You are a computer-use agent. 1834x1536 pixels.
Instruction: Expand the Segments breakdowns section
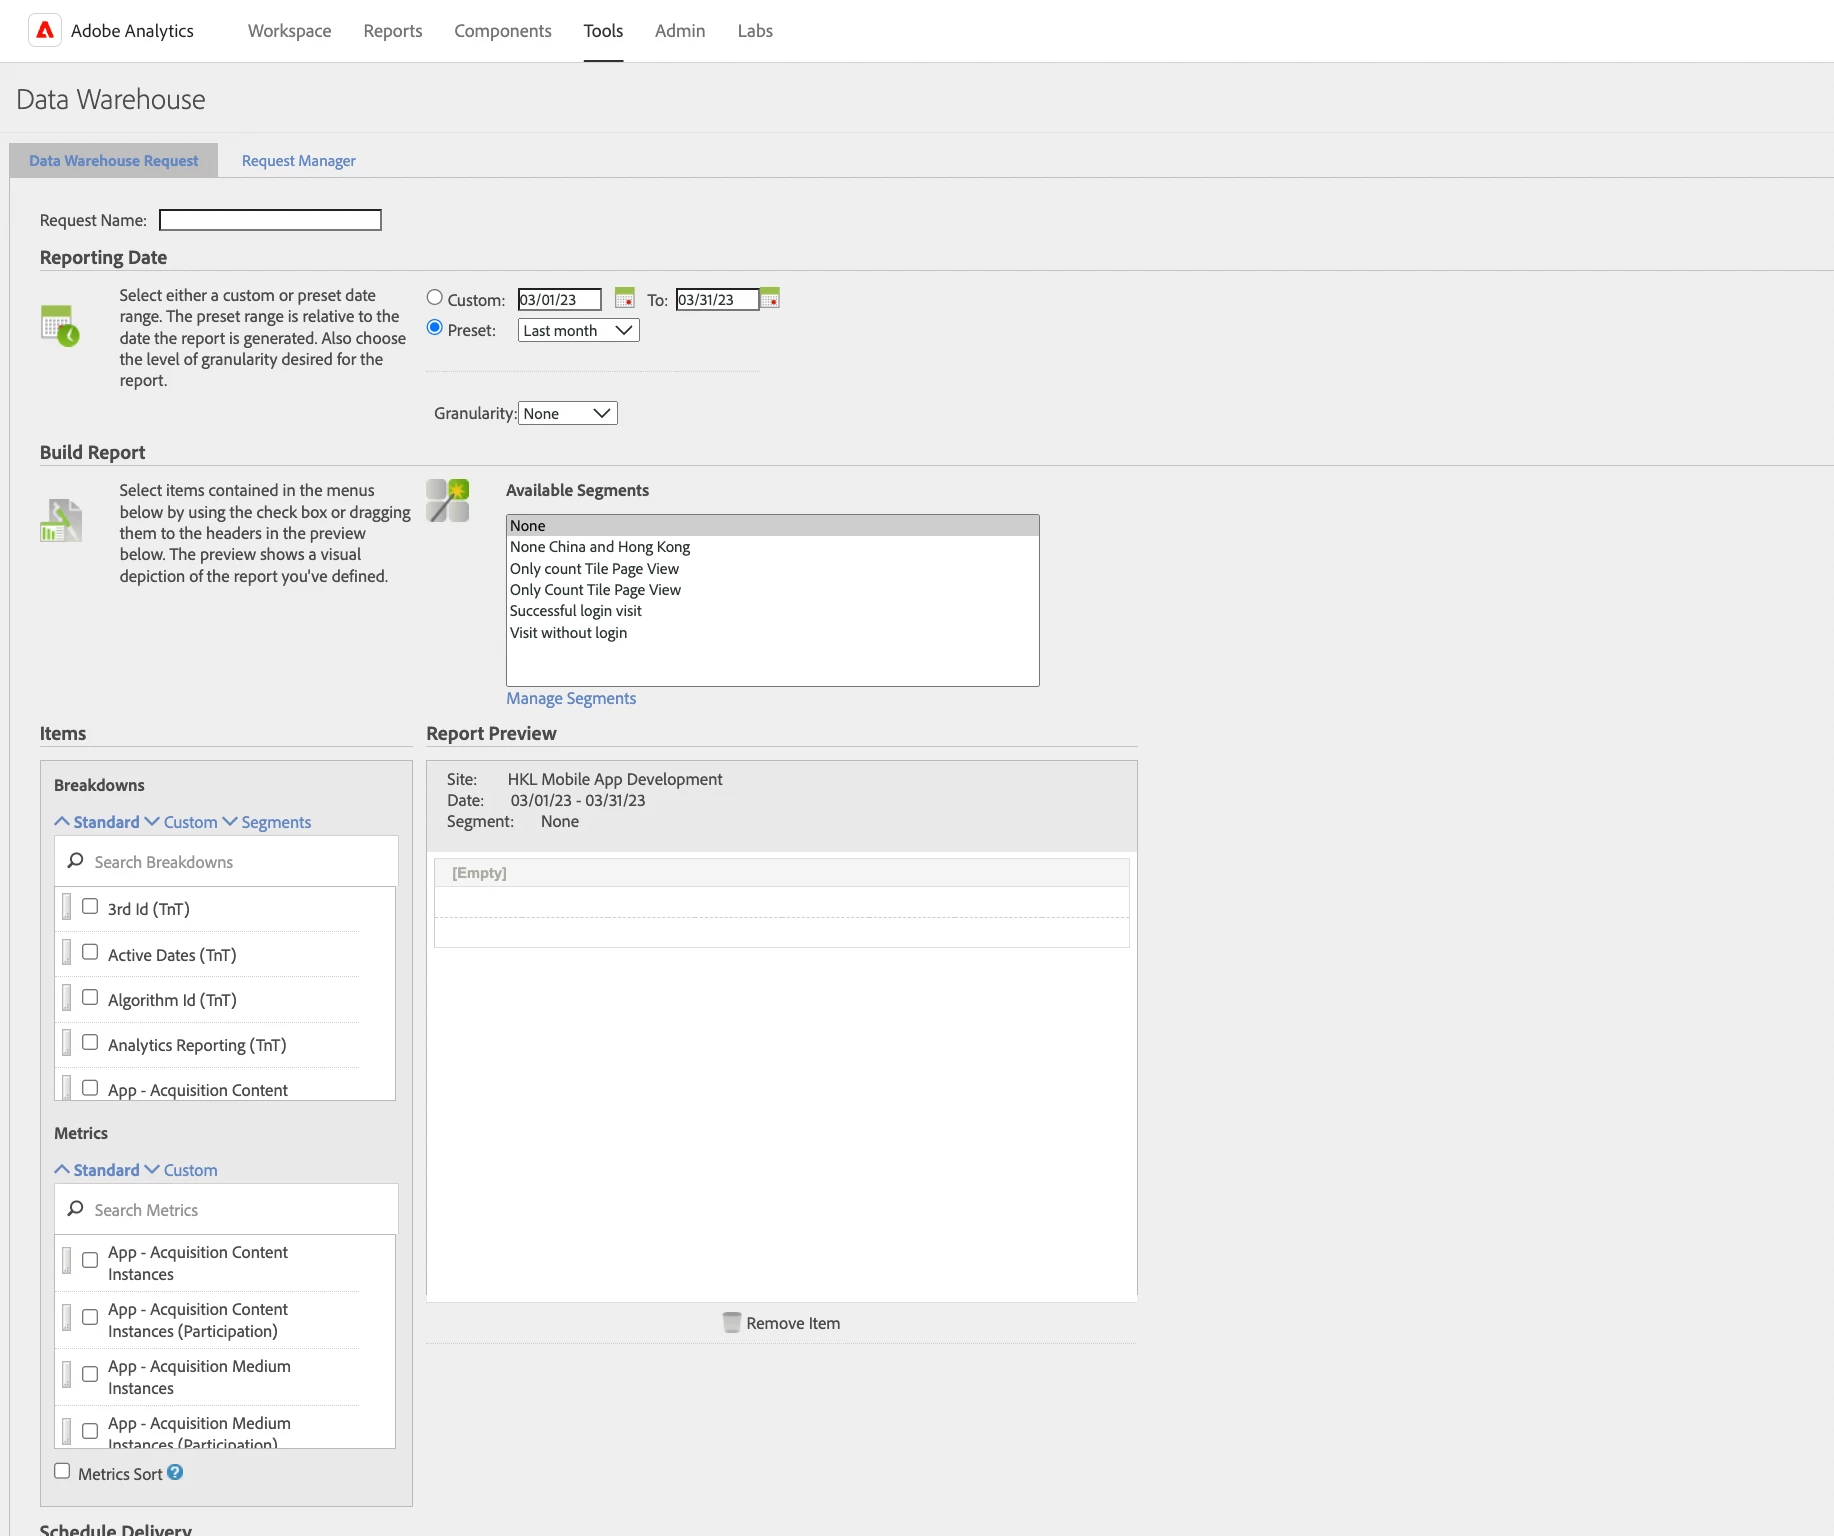[267, 821]
